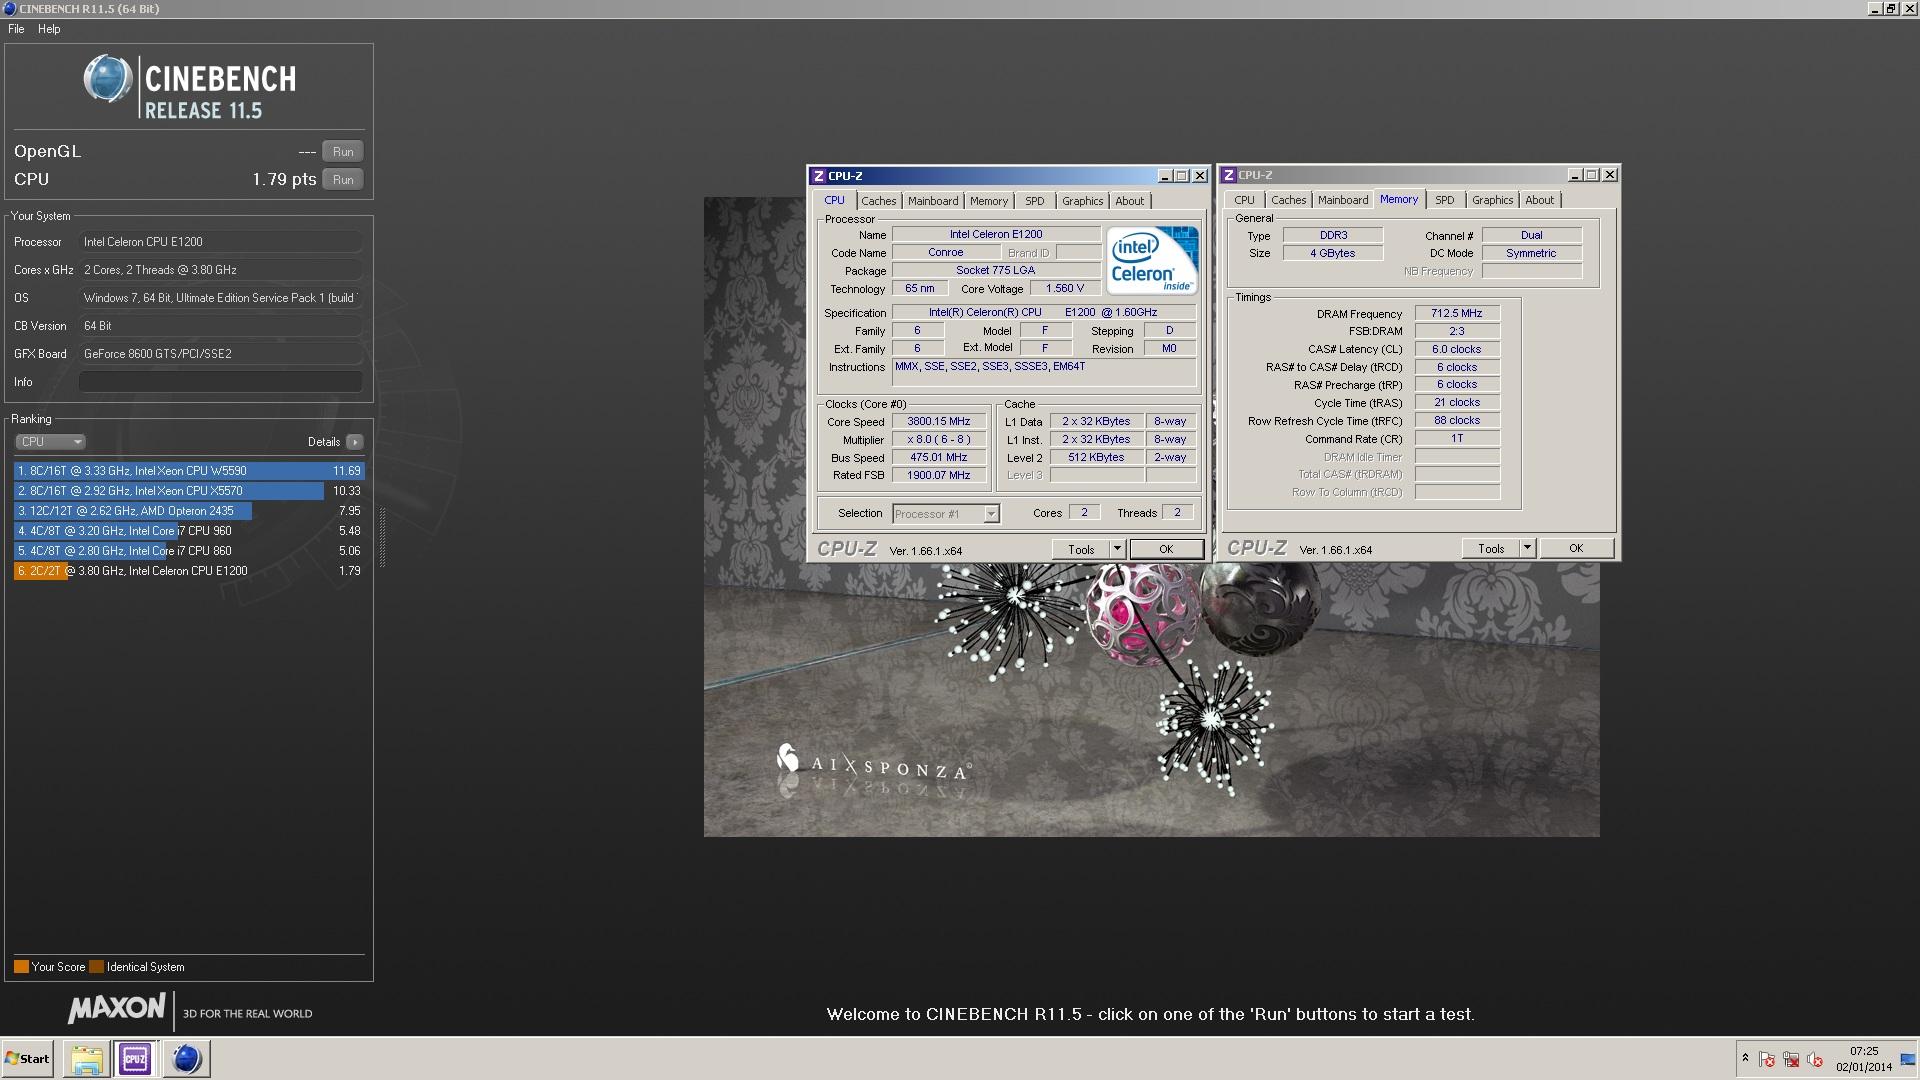
Task: Open the Help menu in Cinebench
Action: 49,29
